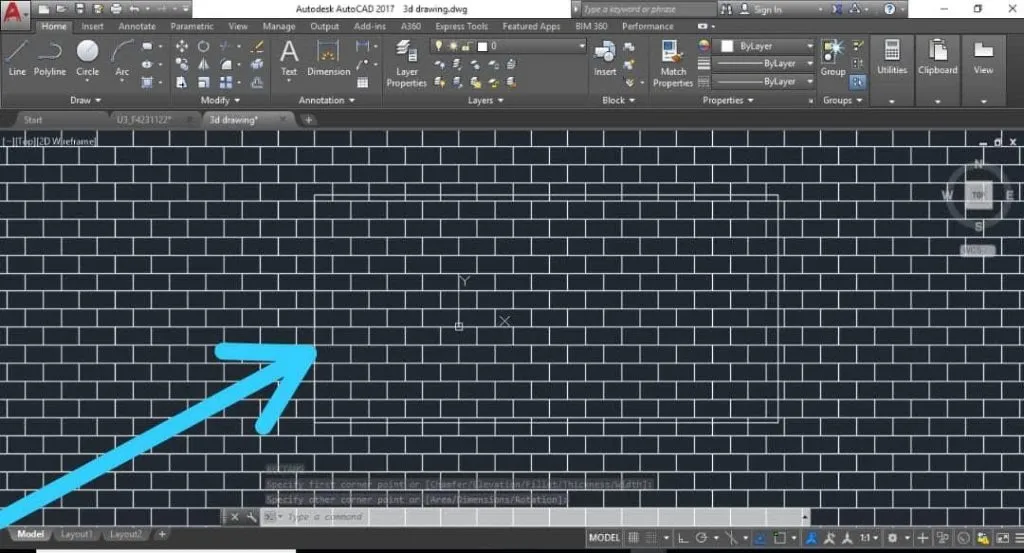Activate the Copy tool in Modify panel

(182, 64)
